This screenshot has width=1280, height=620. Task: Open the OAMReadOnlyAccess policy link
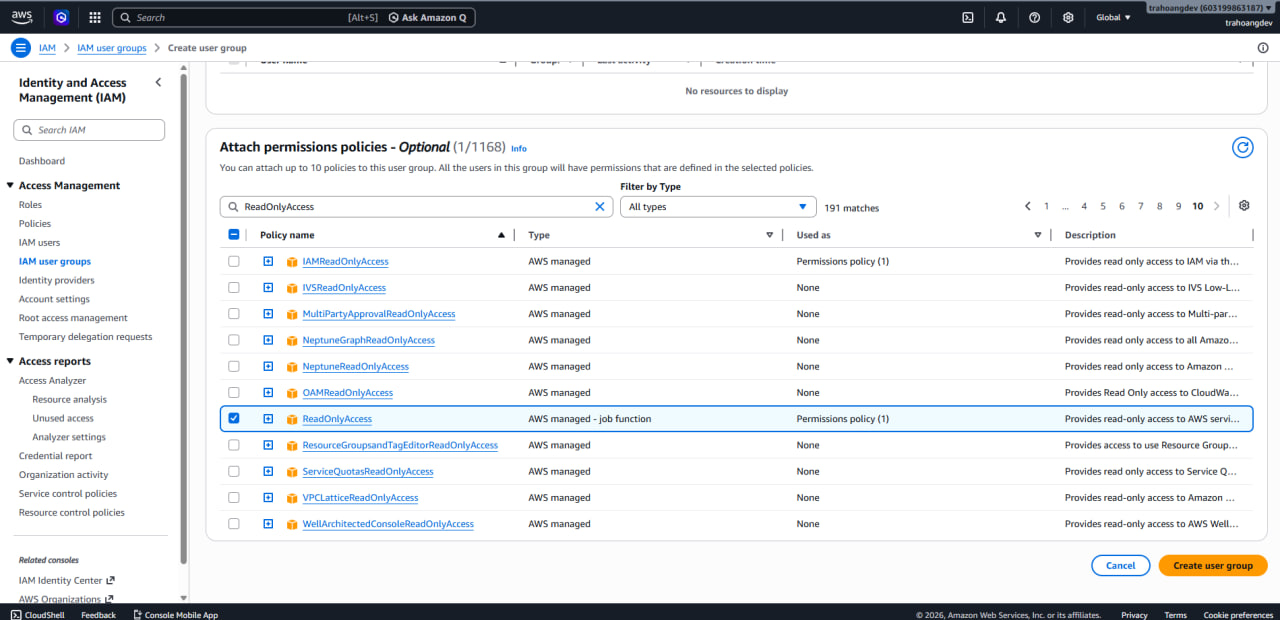(348, 393)
